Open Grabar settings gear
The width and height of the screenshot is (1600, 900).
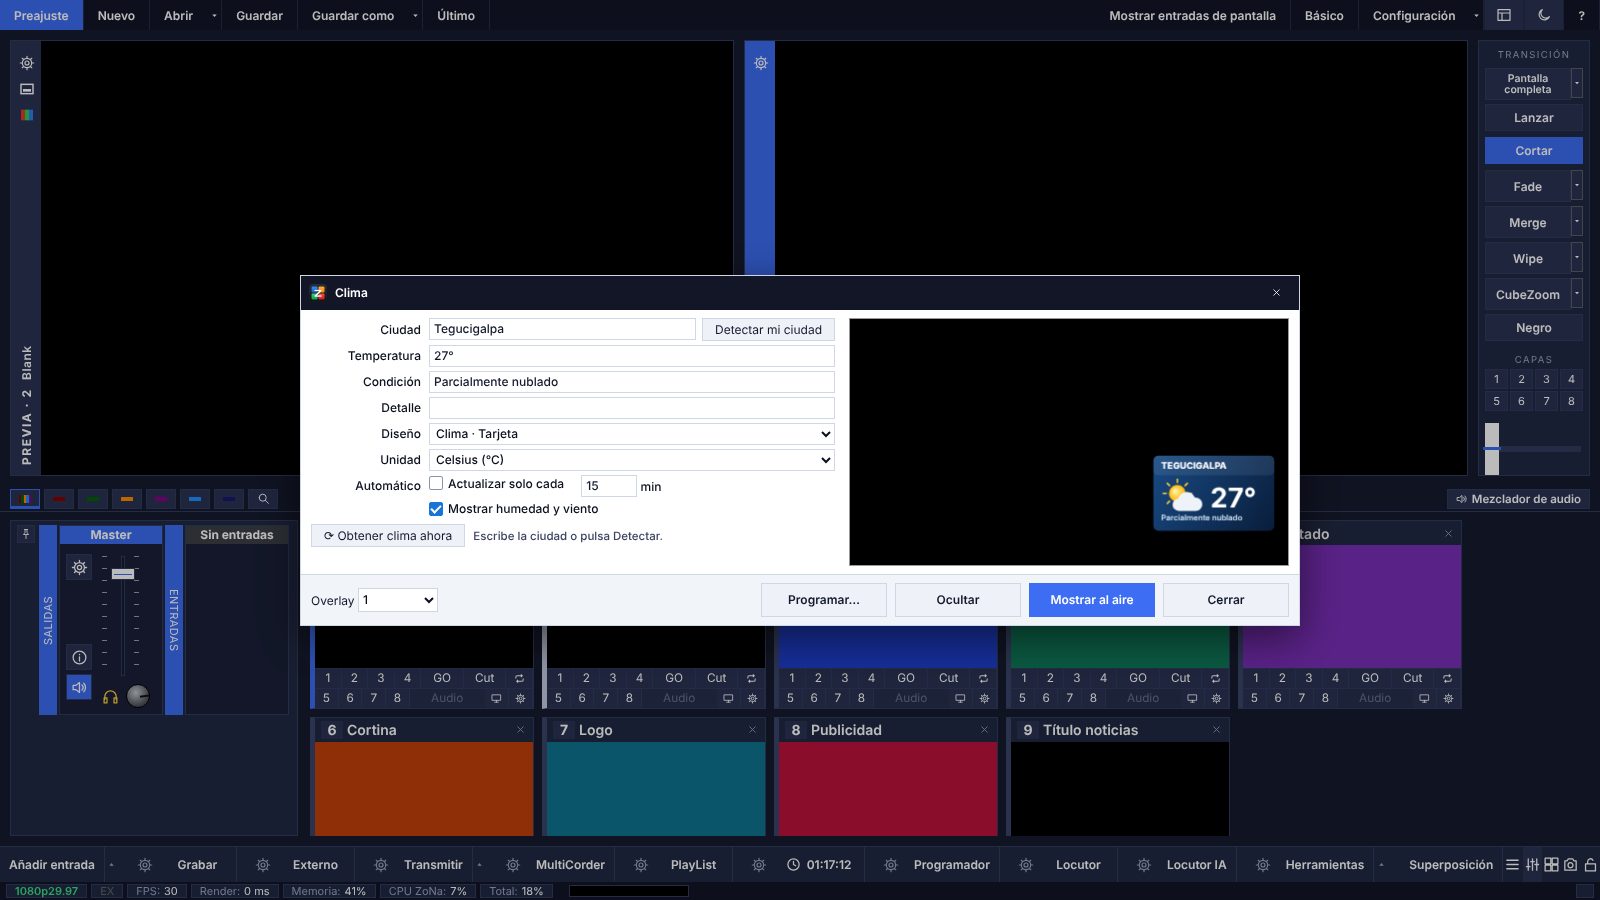click(145, 865)
